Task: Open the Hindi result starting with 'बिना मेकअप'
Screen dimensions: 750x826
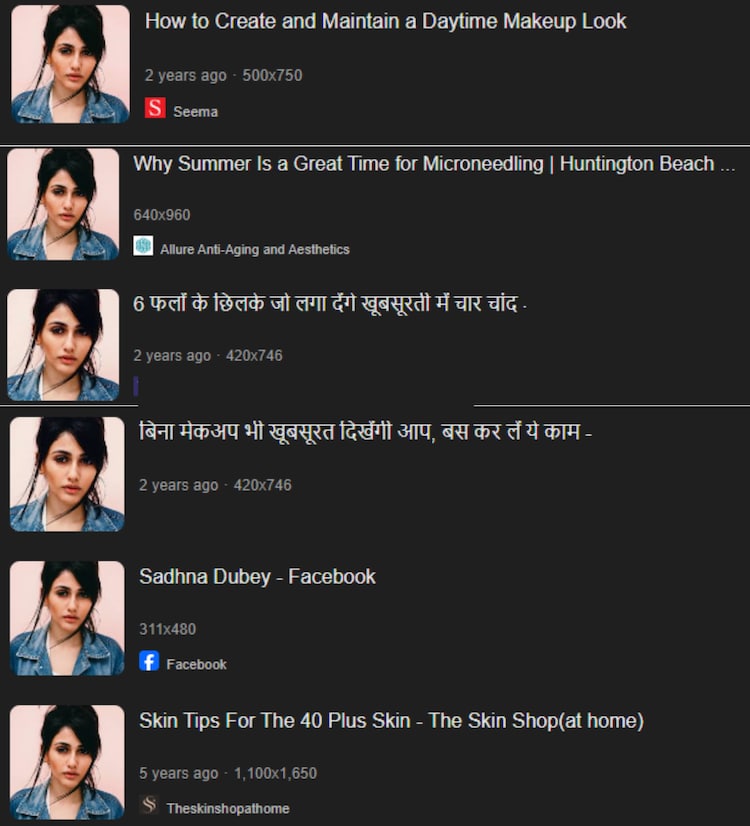Action: click(365, 432)
